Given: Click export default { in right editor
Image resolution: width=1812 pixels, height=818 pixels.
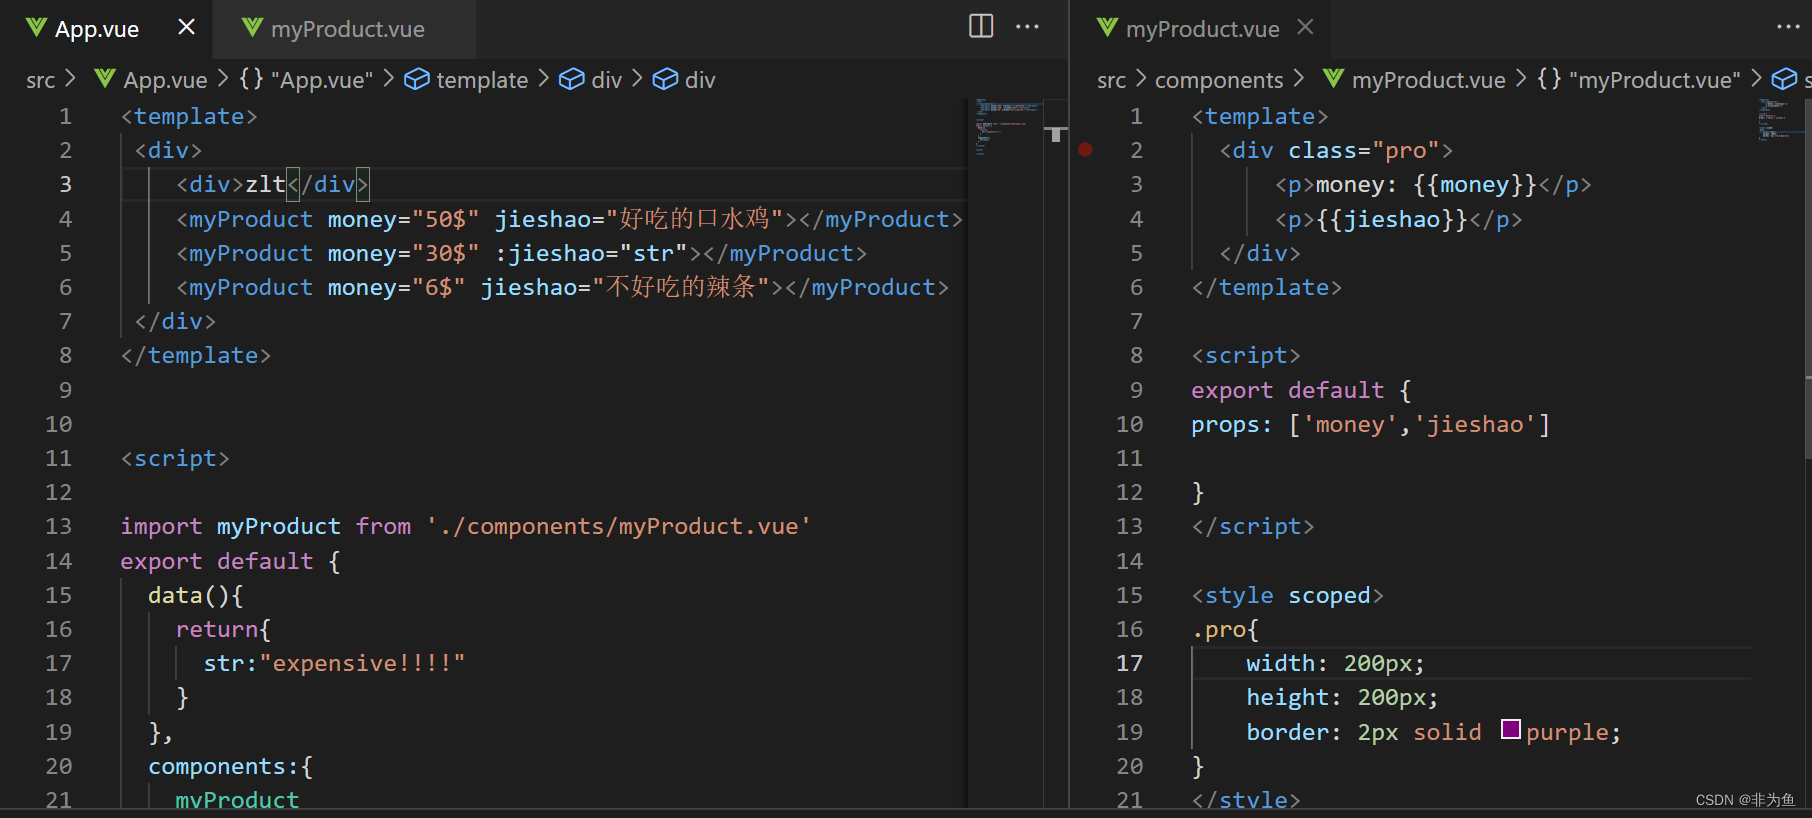Looking at the screenshot, I should point(1301,390).
